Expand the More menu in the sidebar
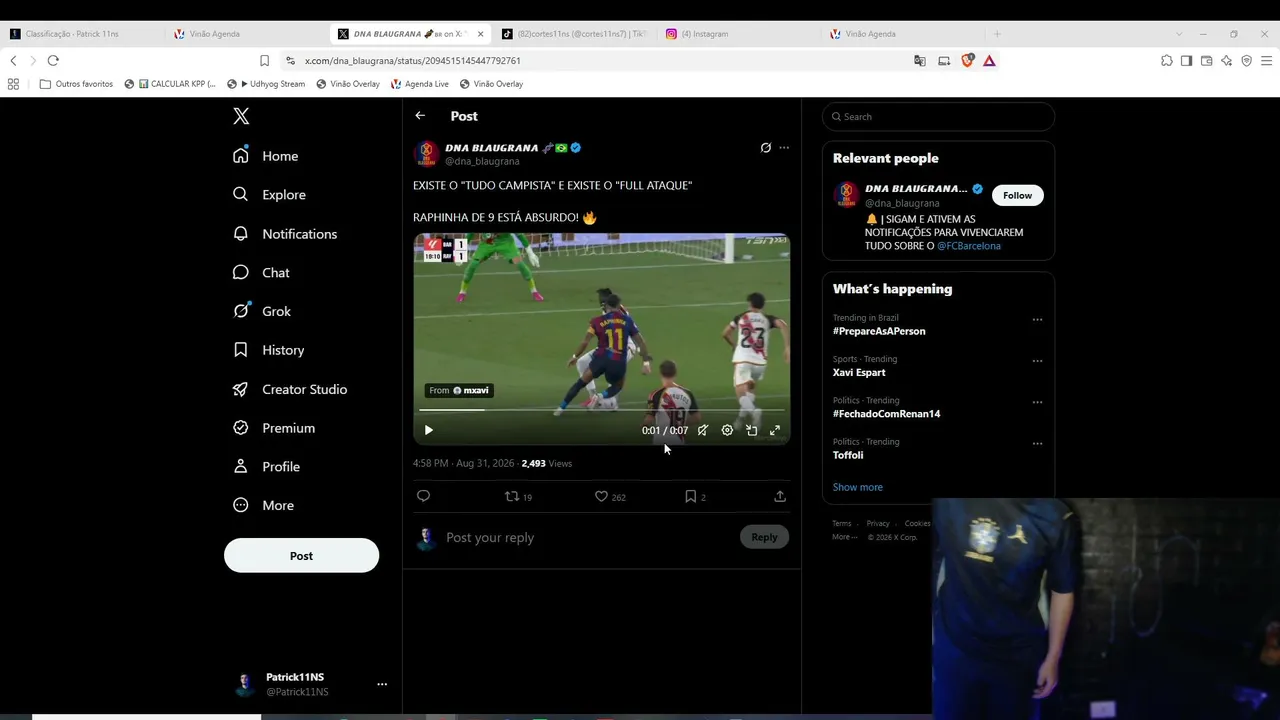The height and width of the screenshot is (720, 1280). point(264,506)
